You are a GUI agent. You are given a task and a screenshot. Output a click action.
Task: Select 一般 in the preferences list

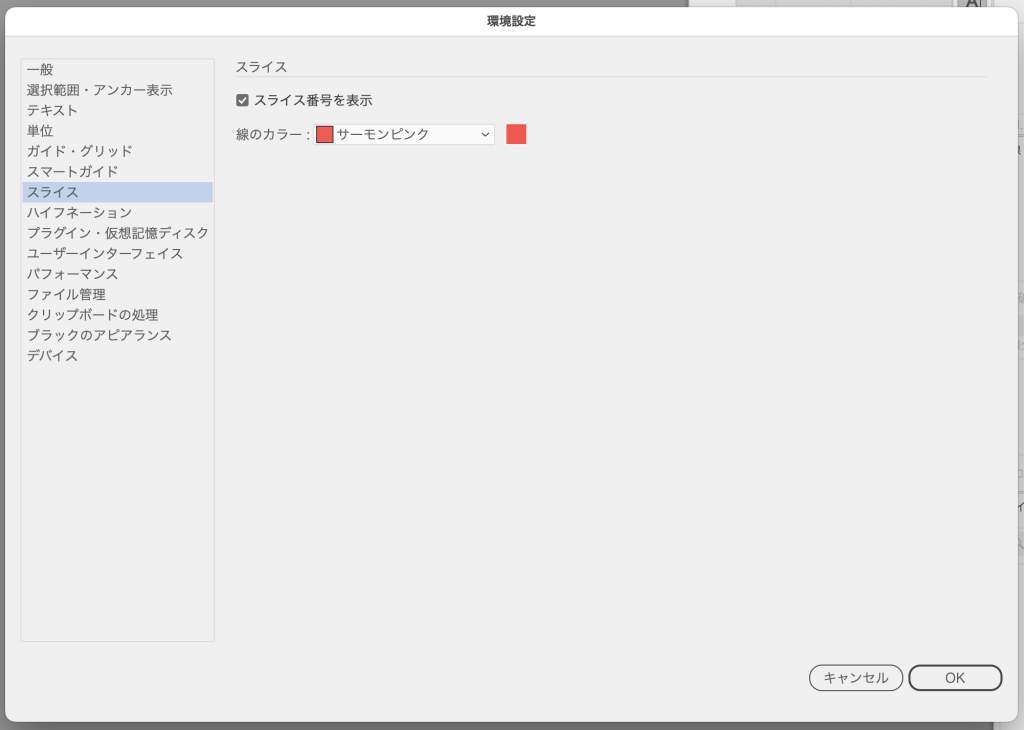click(x=41, y=70)
